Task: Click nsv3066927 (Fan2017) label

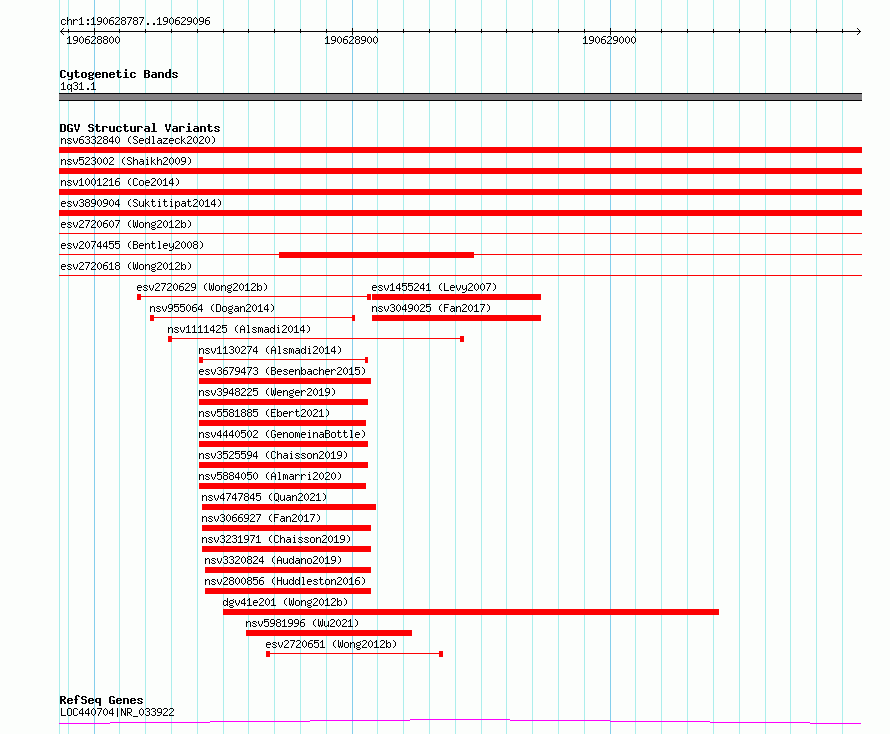Action: [x=261, y=518]
